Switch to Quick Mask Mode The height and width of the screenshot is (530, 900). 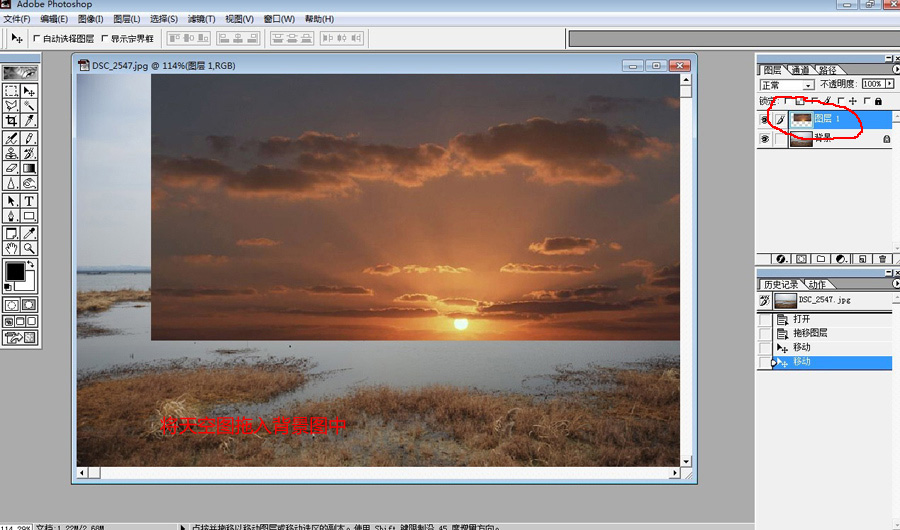[x=29, y=305]
